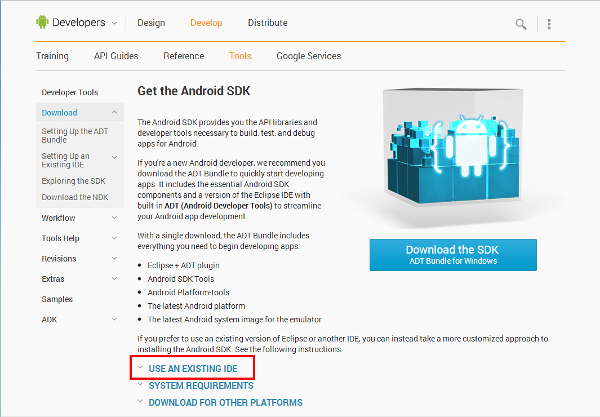Open Samples in the sidebar
600x417 pixels.
click(57, 299)
